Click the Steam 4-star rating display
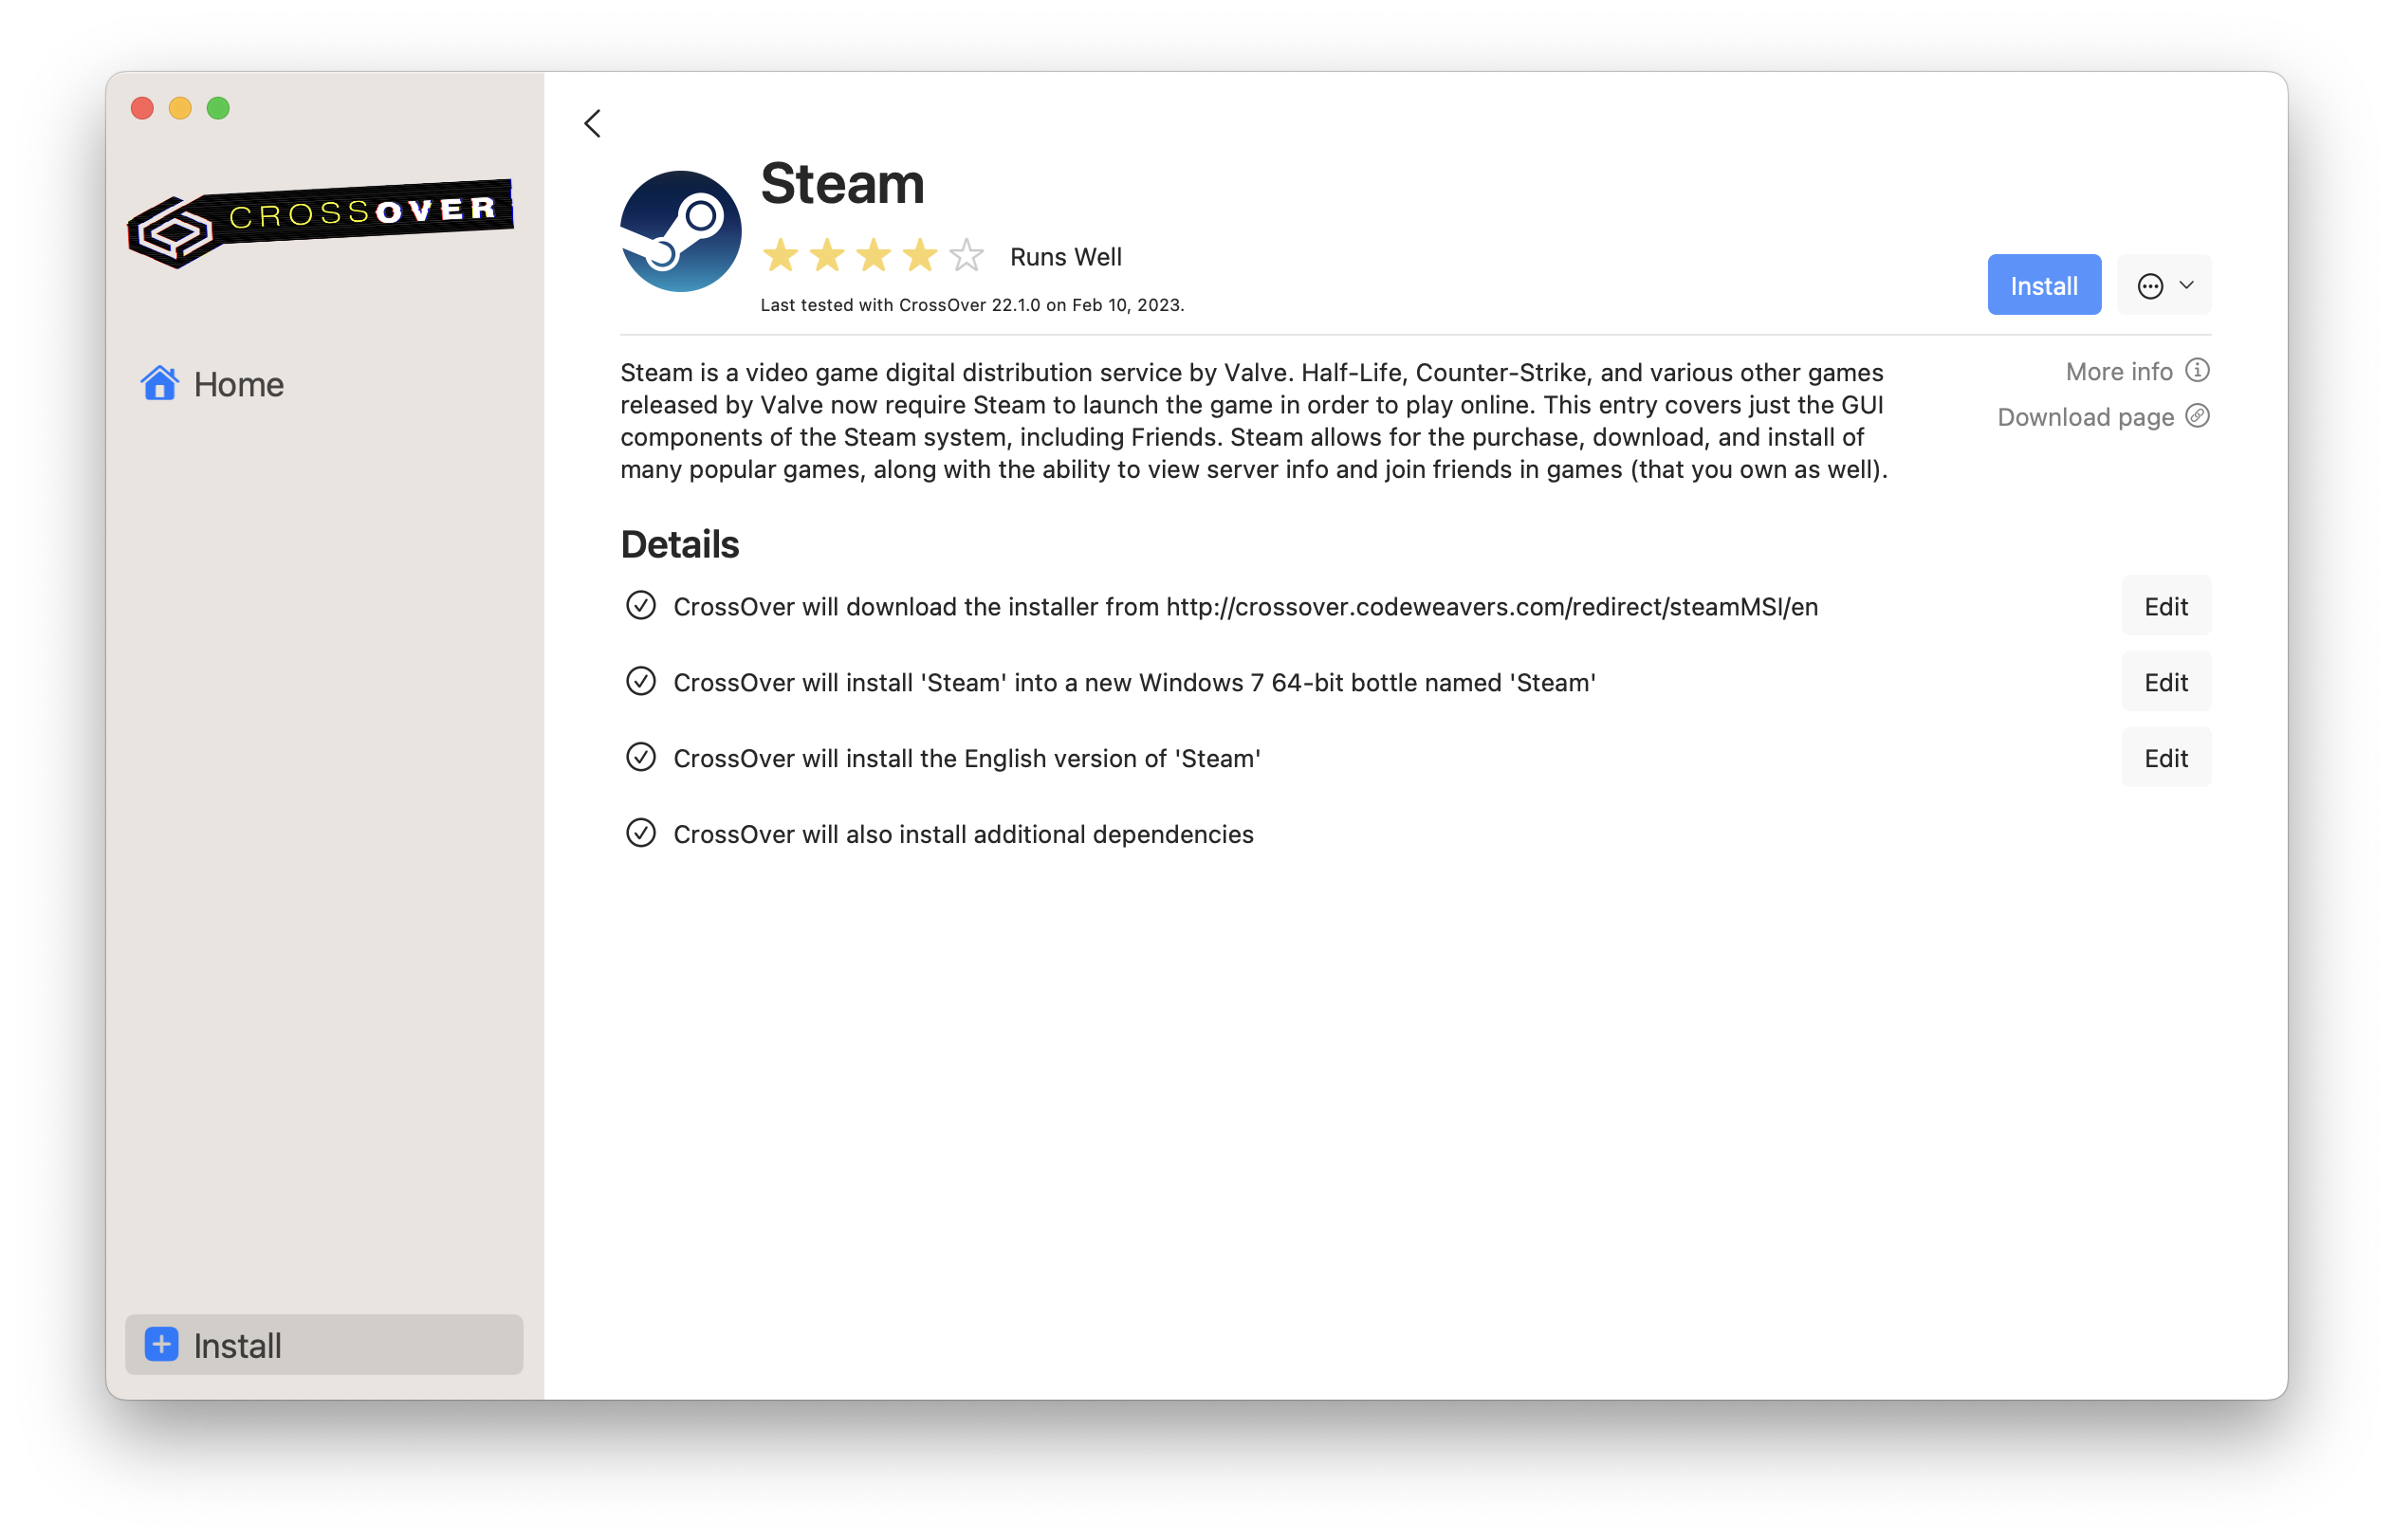The image size is (2394, 1540). pyautogui.click(x=873, y=255)
